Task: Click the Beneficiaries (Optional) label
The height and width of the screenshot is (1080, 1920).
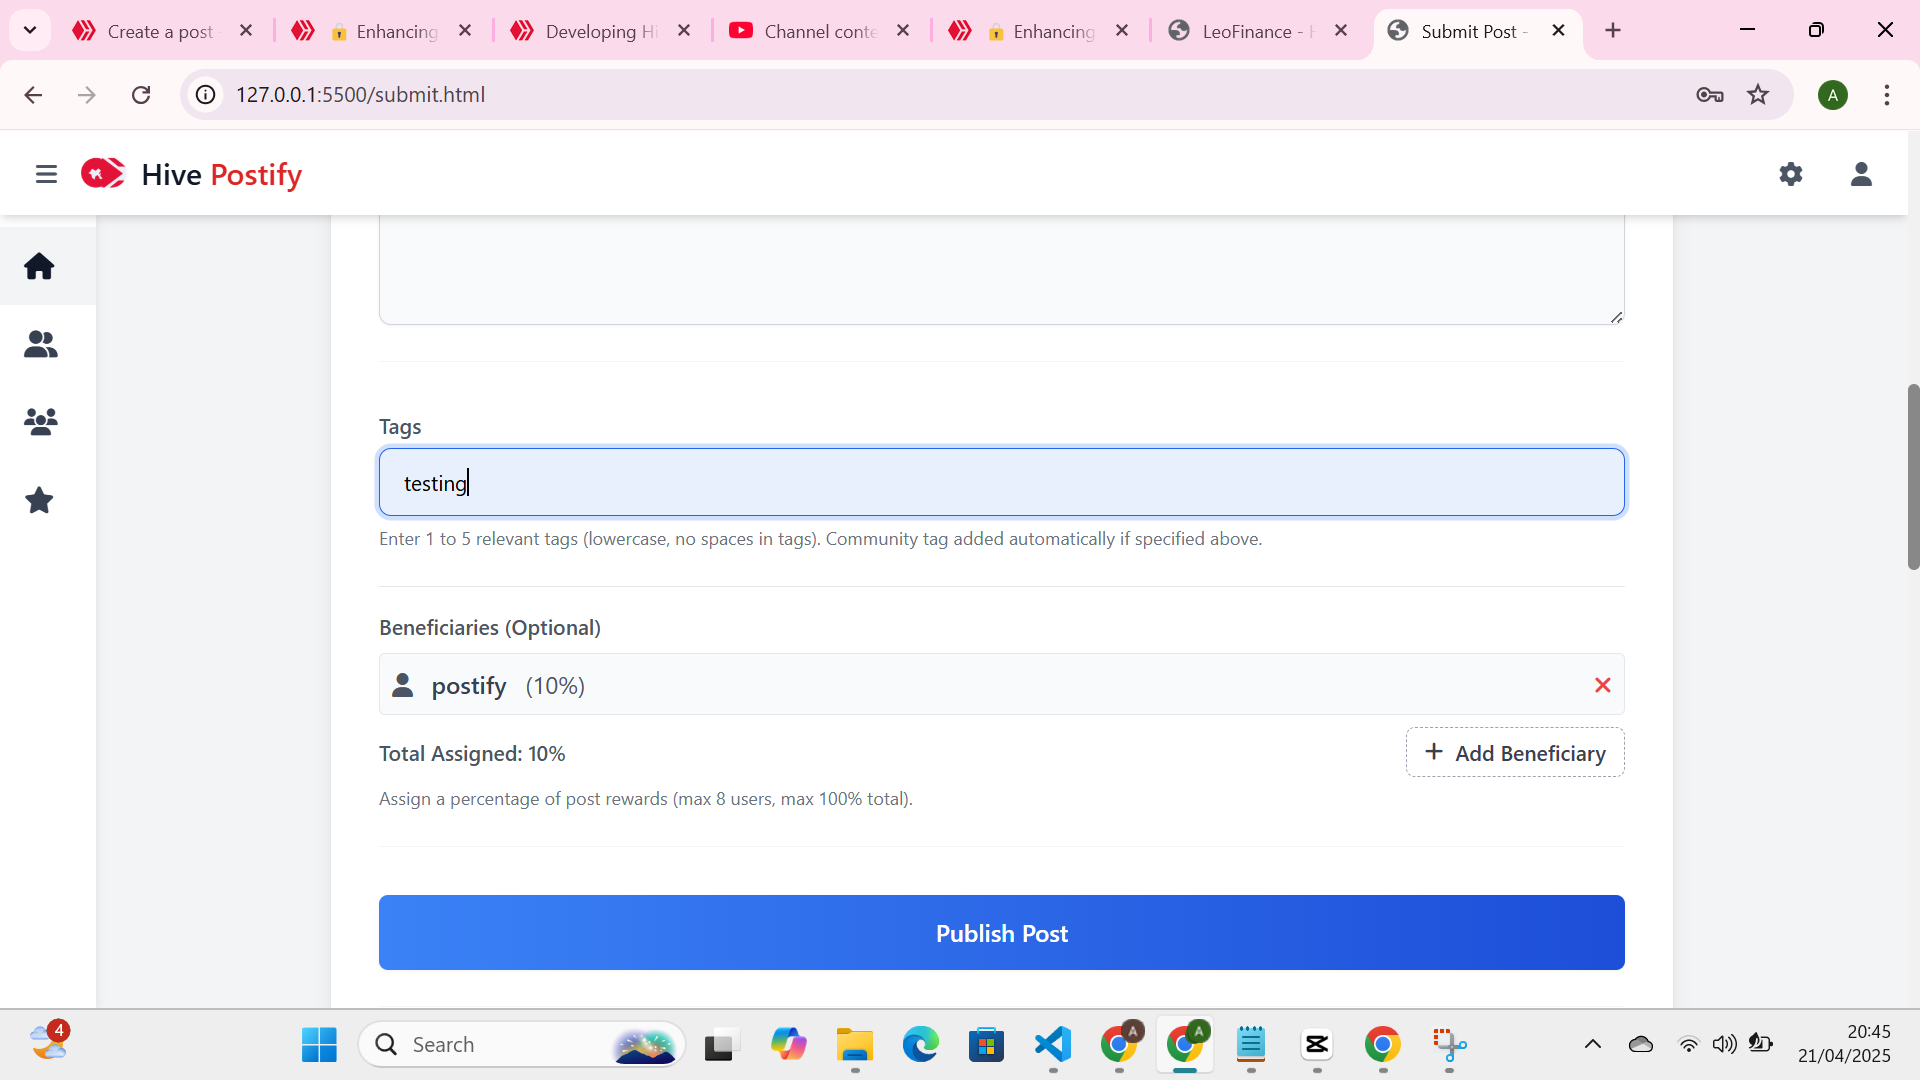Action: (490, 628)
